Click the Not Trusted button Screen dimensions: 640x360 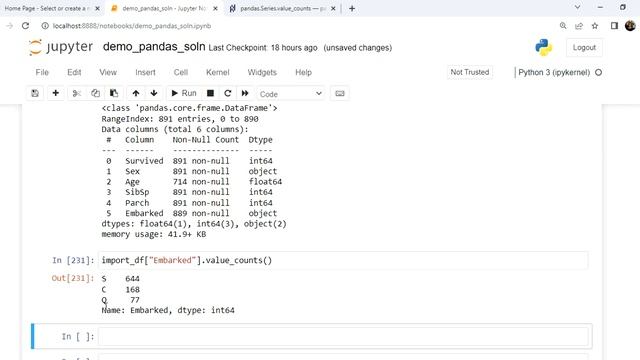coord(469,72)
